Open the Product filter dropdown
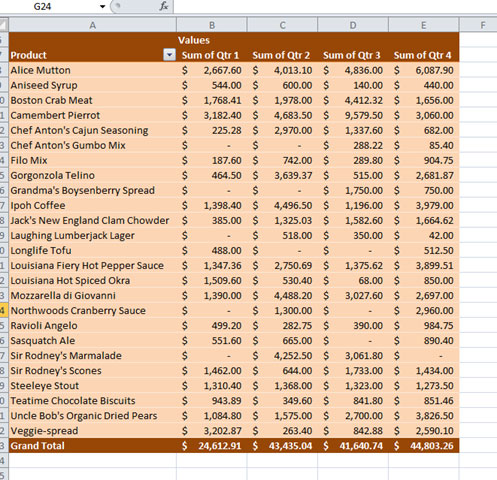Image resolution: width=497 pixels, height=480 pixels. click(169, 55)
